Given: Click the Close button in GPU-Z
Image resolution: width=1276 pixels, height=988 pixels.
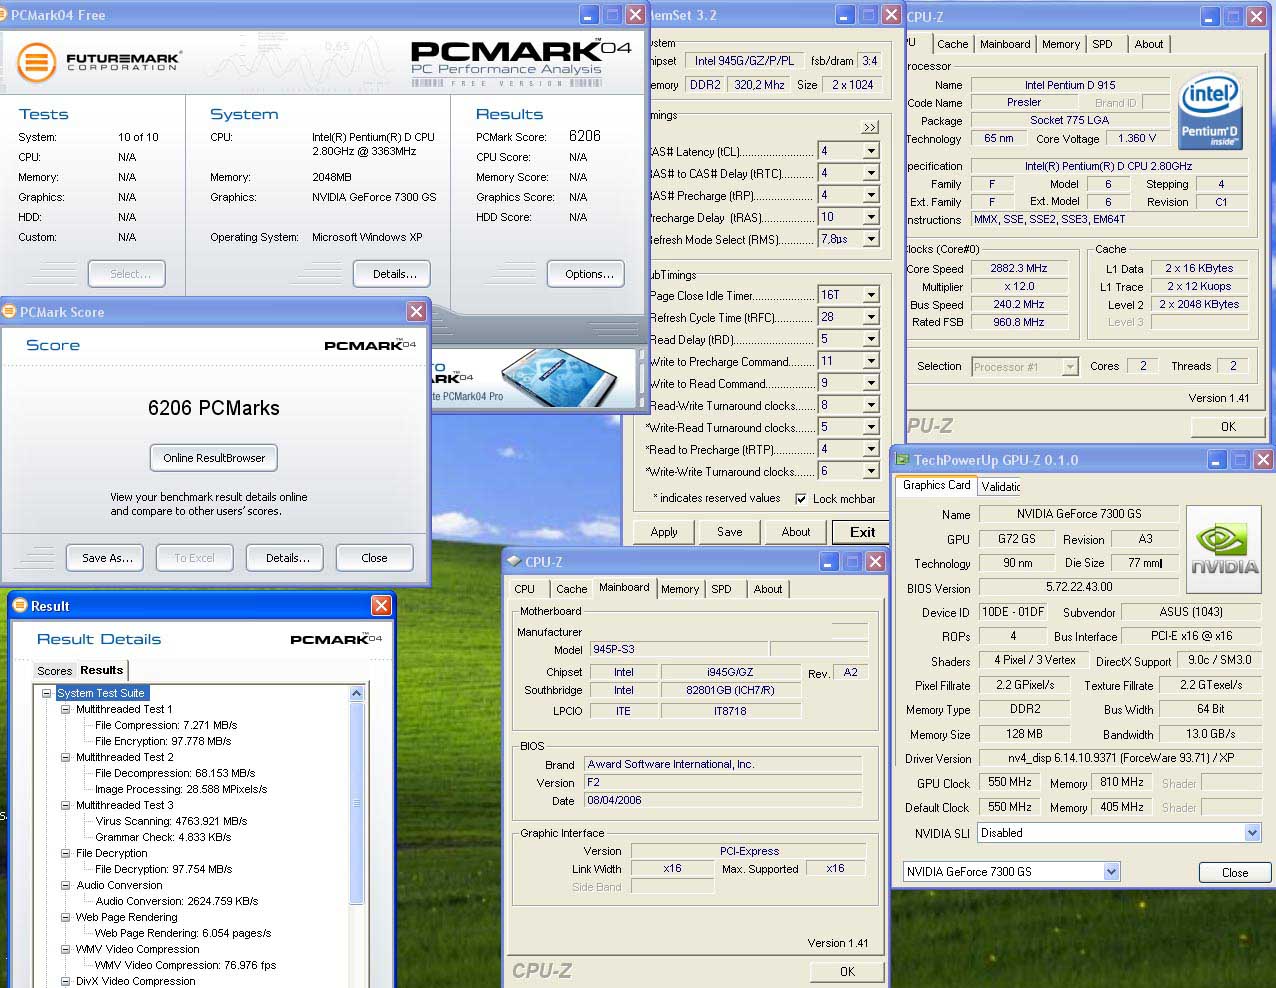Looking at the screenshot, I should pyautogui.click(x=1235, y=872).
